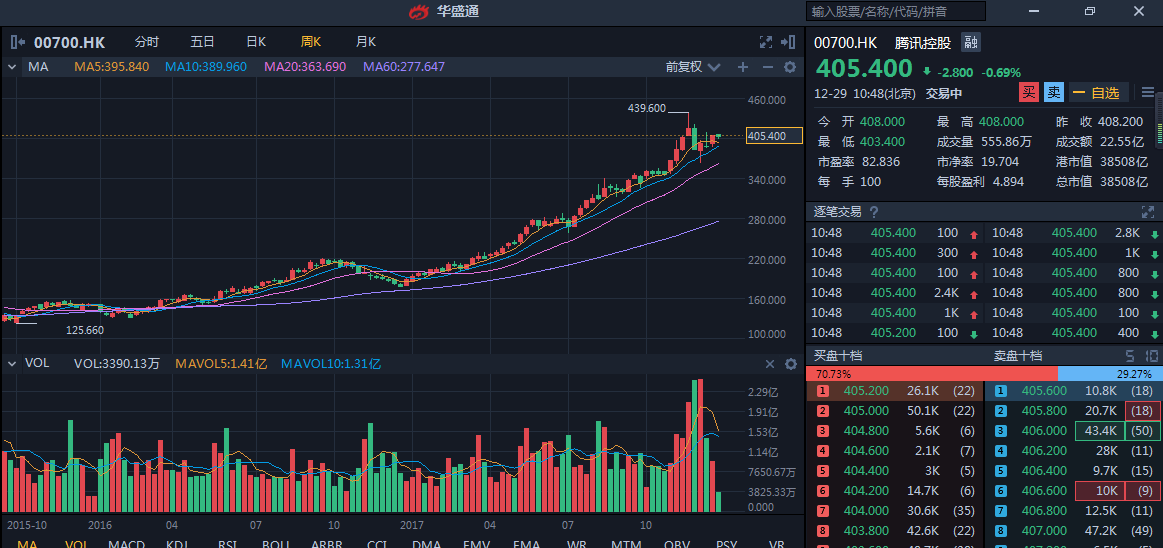The image size is (1163, 548).
Task: Select the MACD indicator tab
Action: point(126,544)
